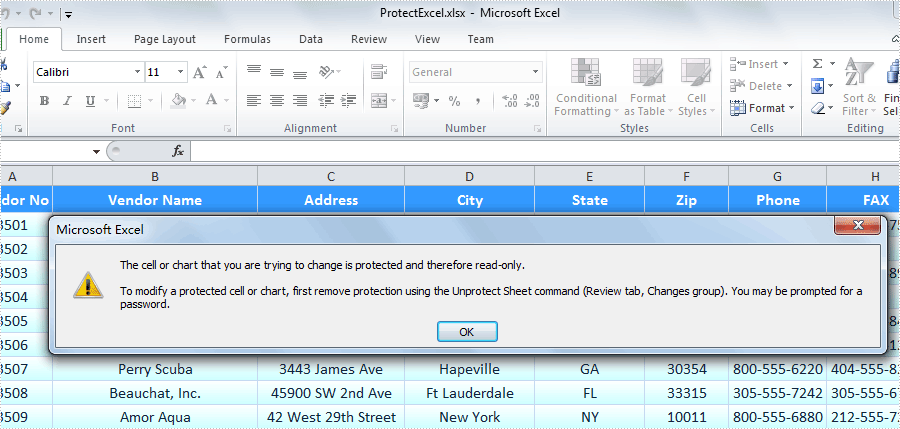Click into the formula bar
Image resolution: width=900 pixels, height=429 pixels.
coord(545,152)
